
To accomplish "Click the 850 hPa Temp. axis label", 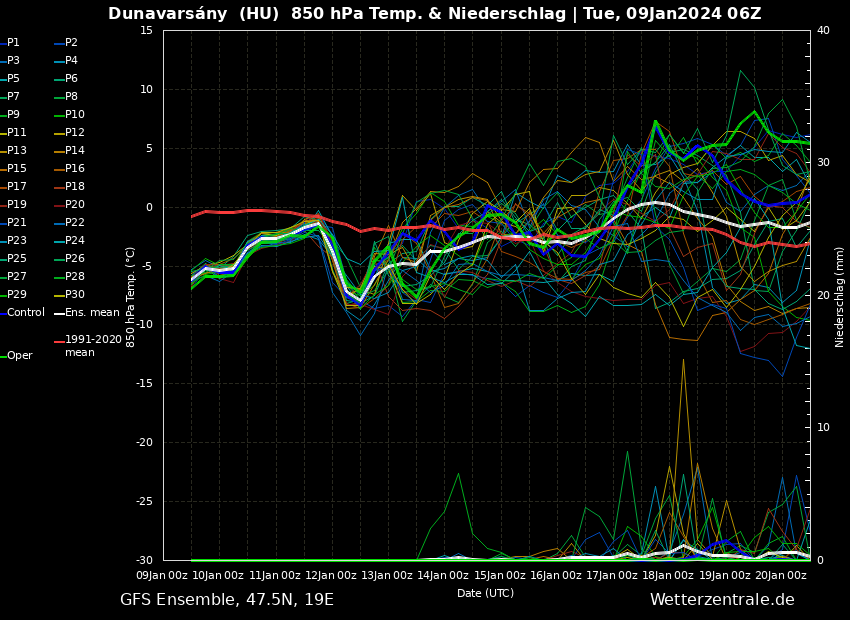I will [131, 296].
